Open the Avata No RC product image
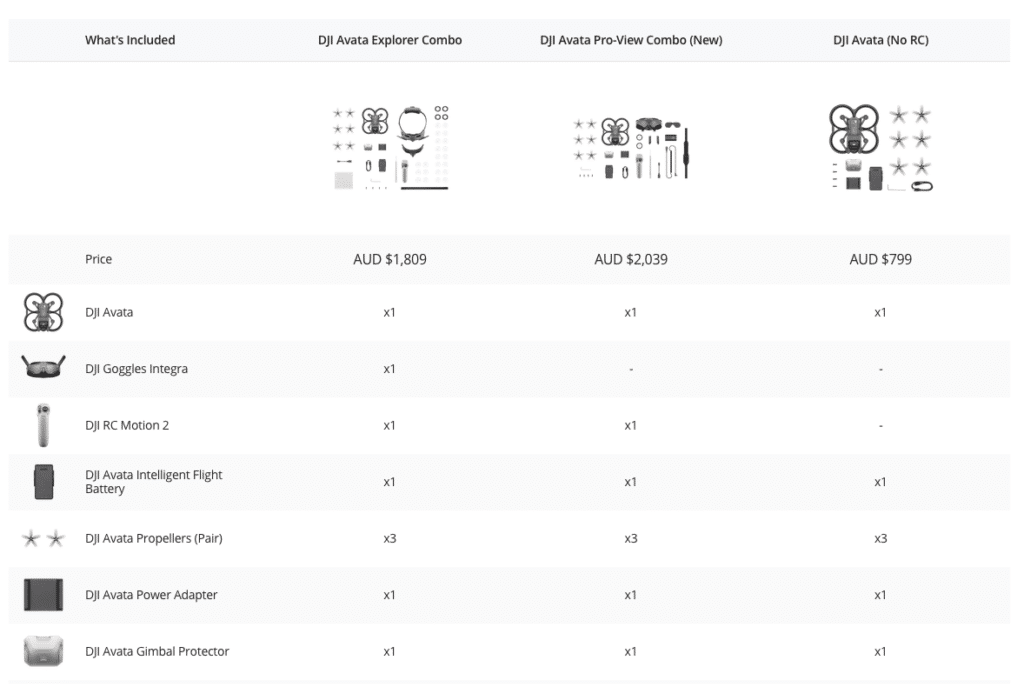 pos(880,147)
